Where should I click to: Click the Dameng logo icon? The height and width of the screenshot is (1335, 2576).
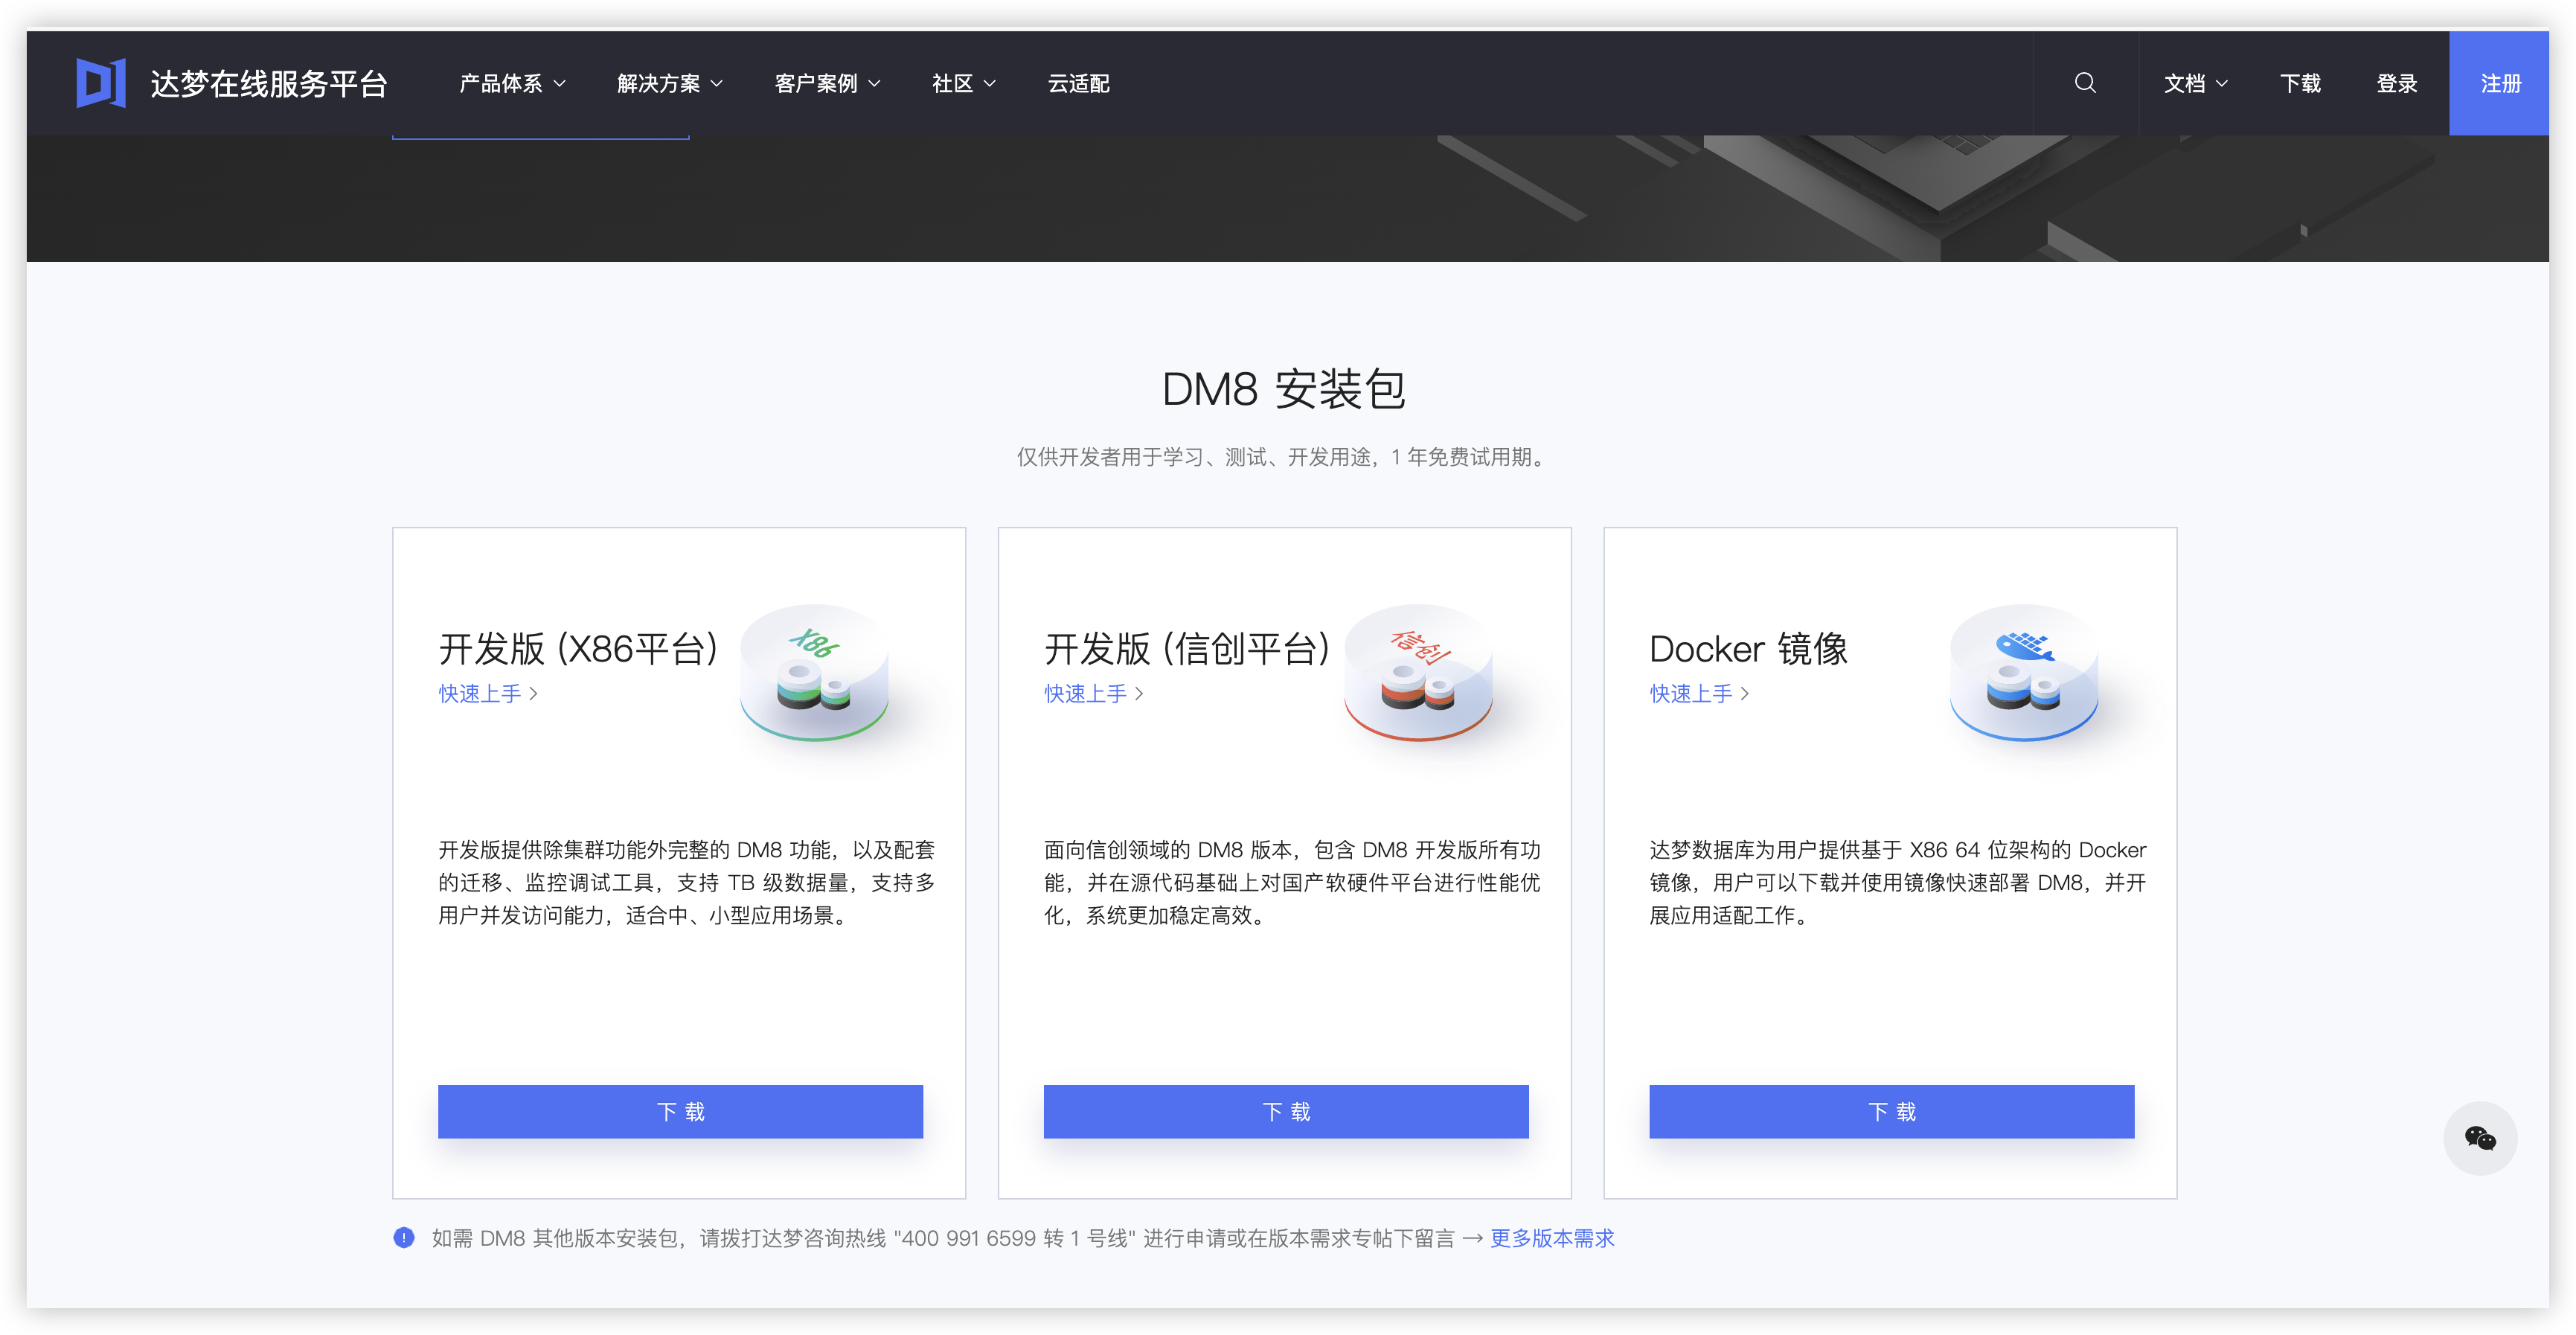pyautogui.click(x=101, y=83)
